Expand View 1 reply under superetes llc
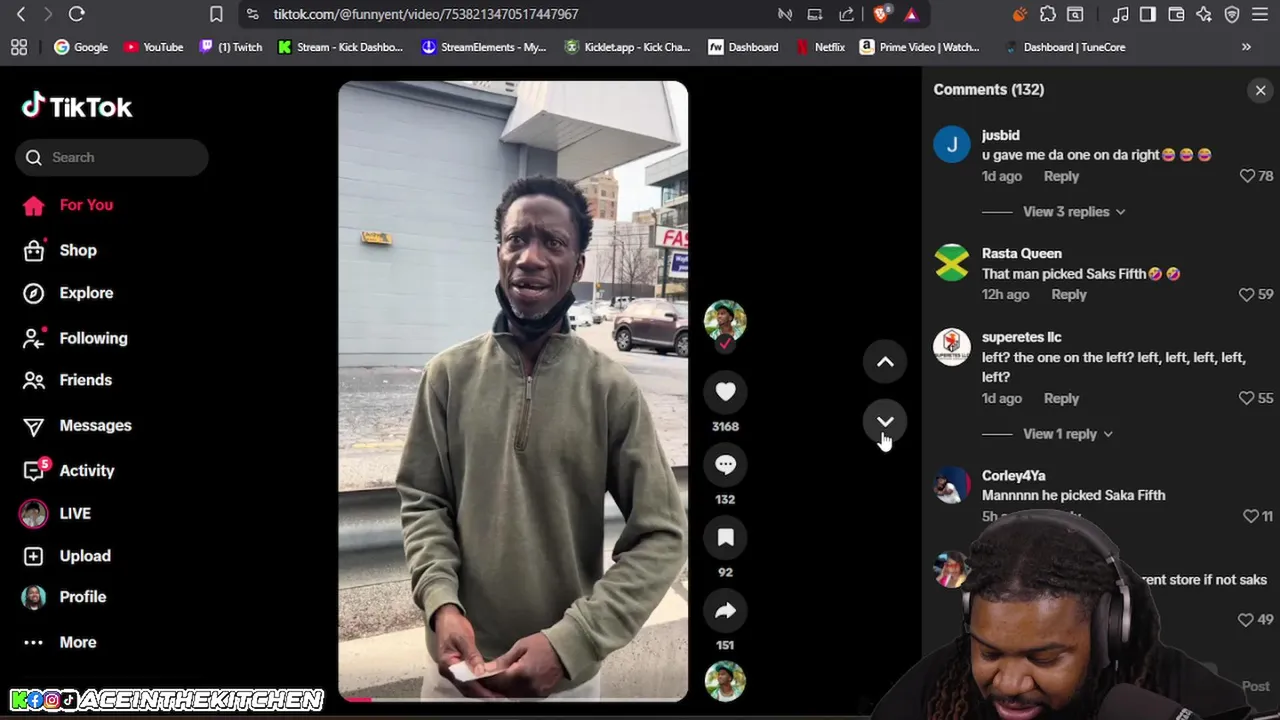Screen dimensions: 1280x720 pos(1068,434)
